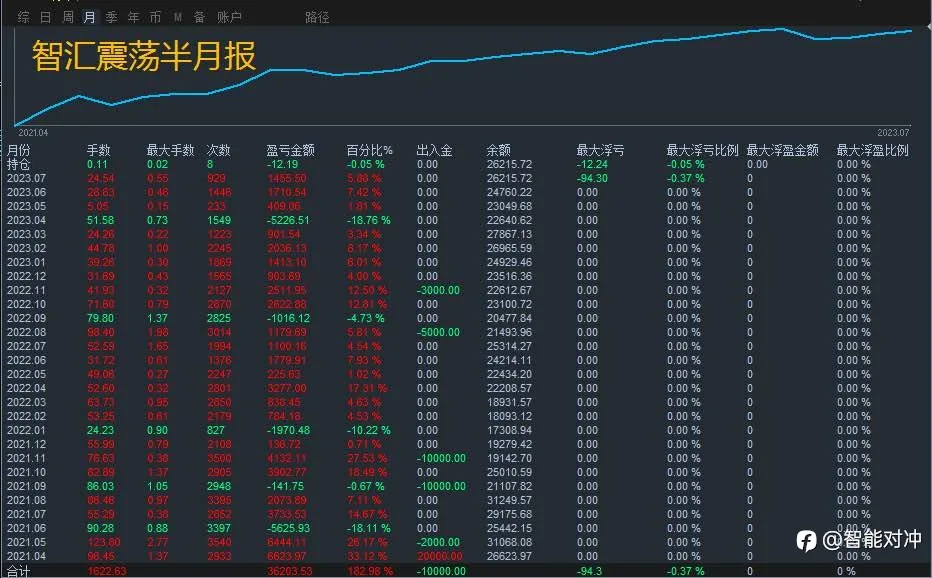The image size is (932, 578).
Task: Sort by the 最大浮盈金额 column header
Action: point(783,150)
